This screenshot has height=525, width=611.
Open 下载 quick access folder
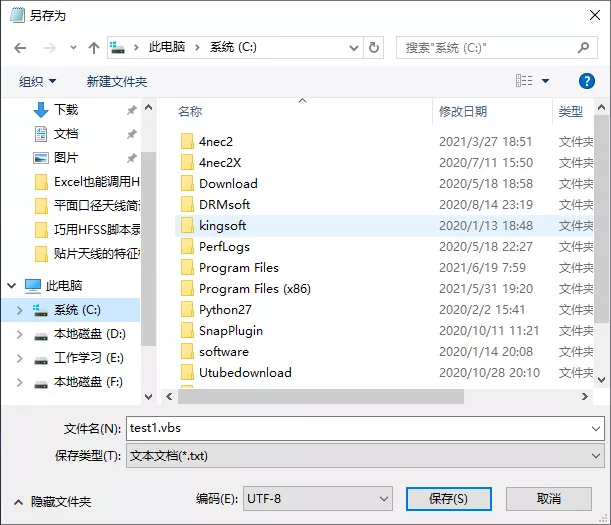point(66,110)
